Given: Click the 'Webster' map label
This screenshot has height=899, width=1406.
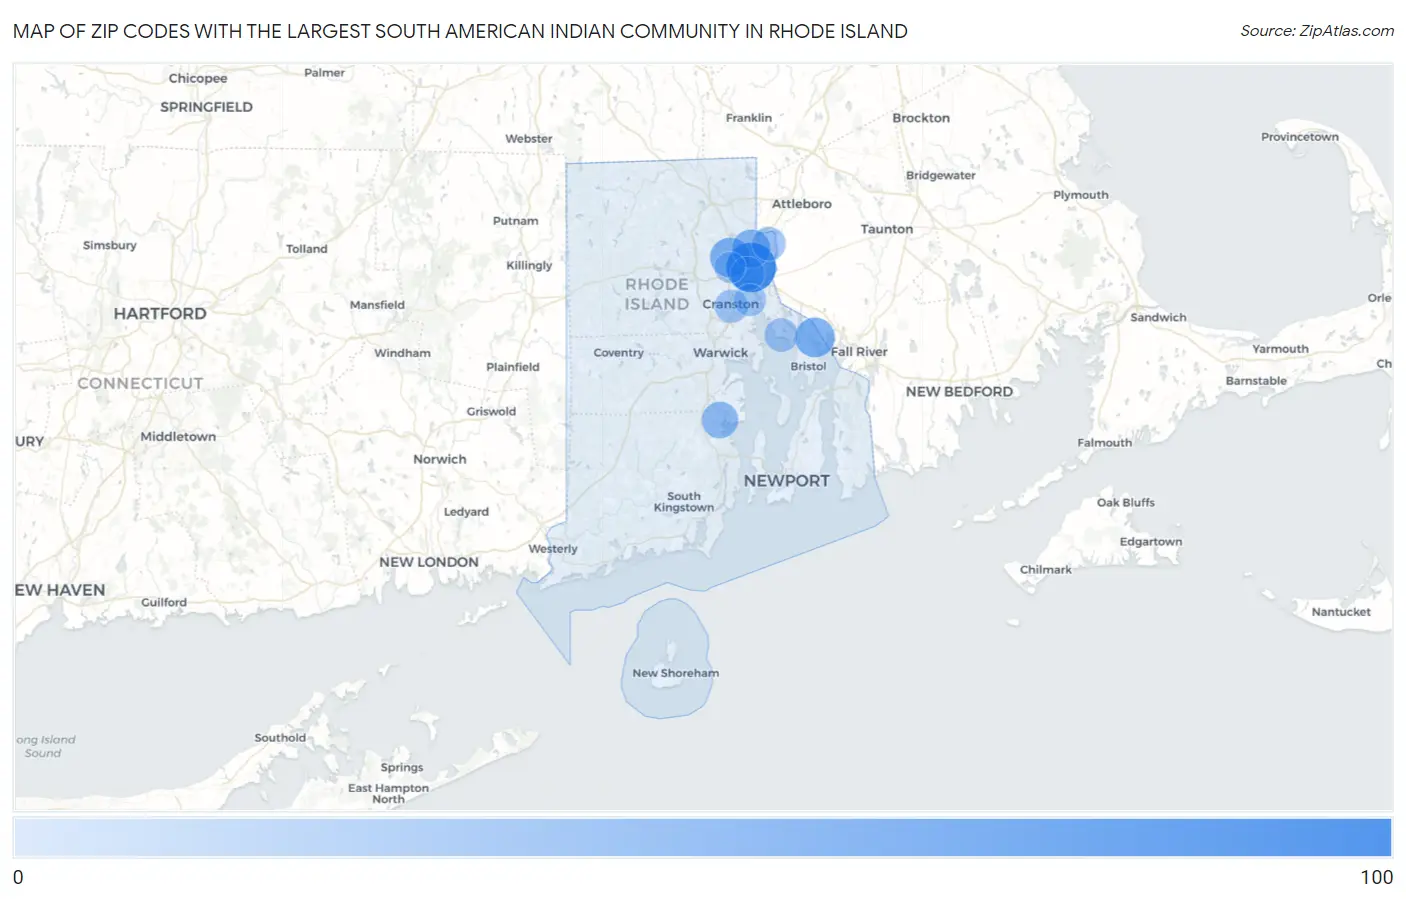Looking at the screenshot, I should (x=528, y=139).
